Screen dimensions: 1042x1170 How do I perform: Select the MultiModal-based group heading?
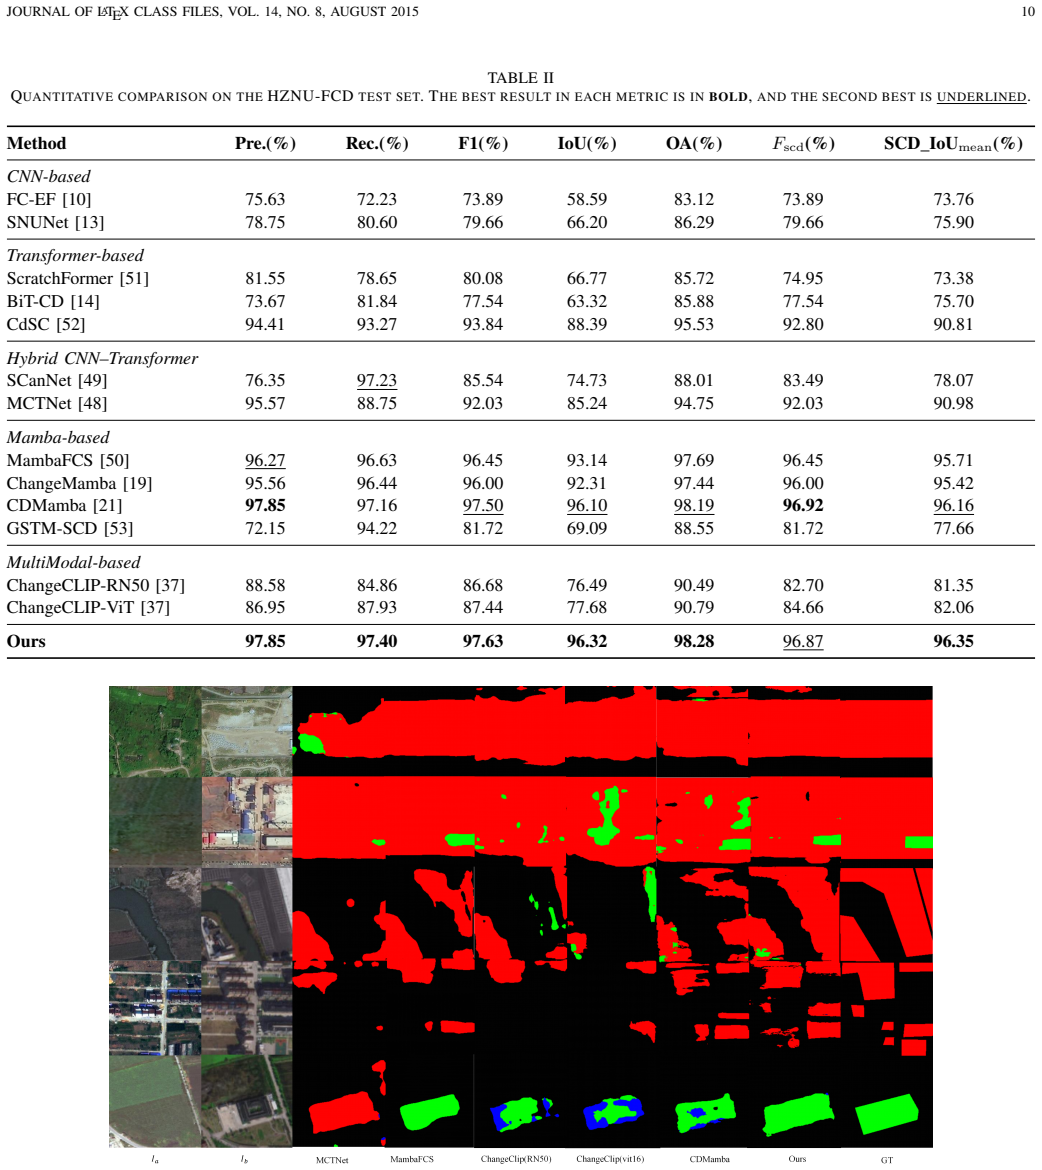(73, 563)
